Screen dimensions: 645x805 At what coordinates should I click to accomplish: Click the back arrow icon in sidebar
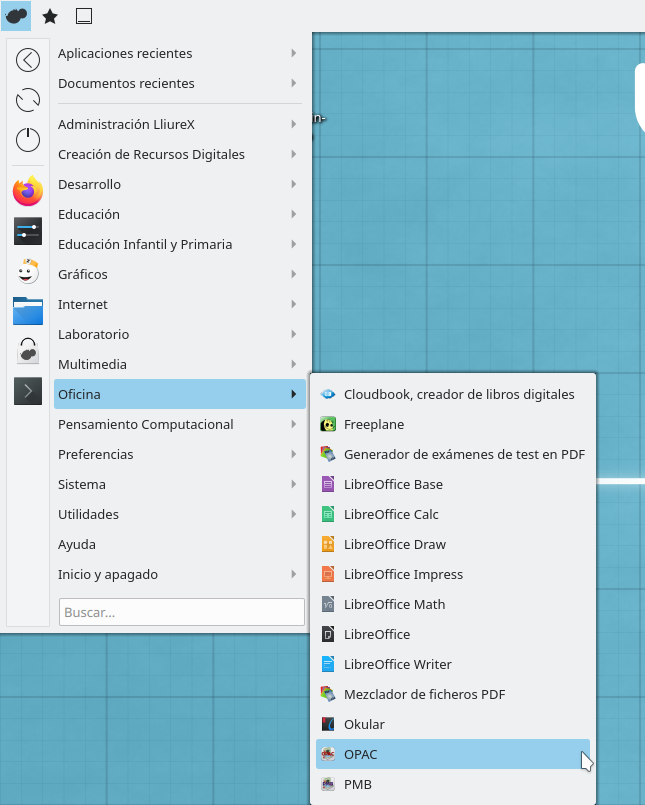pos(28,60)
